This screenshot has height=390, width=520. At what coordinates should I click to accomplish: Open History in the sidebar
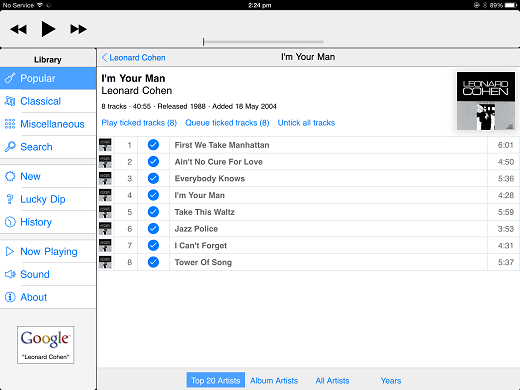click(48, 222)
